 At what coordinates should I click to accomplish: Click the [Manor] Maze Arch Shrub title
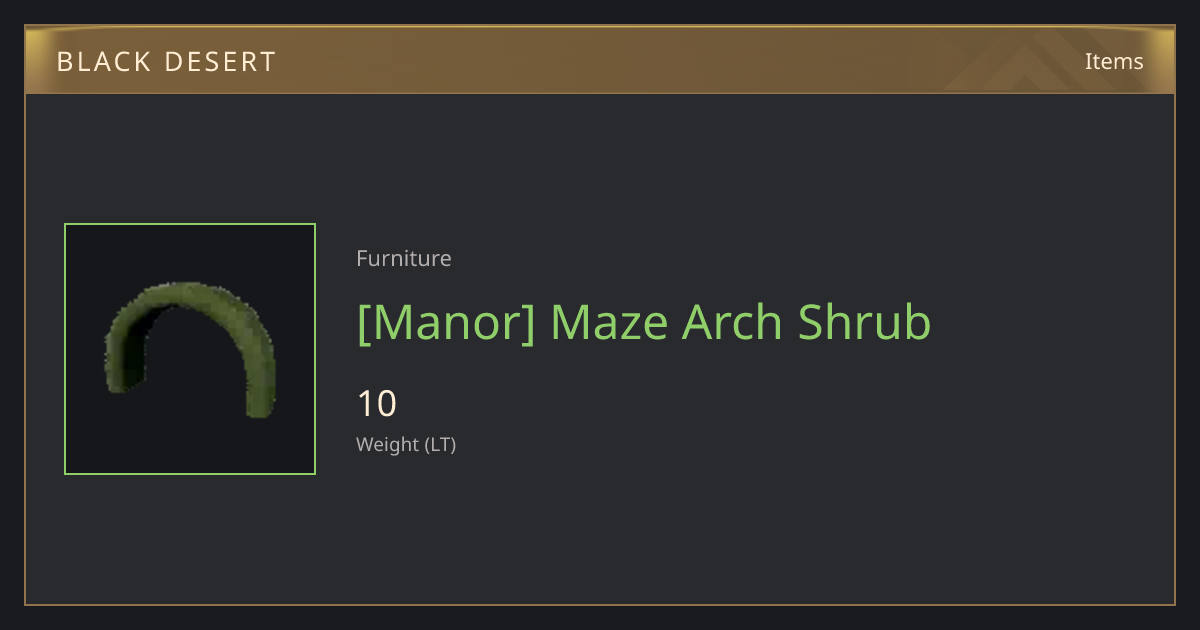(644, 322)
